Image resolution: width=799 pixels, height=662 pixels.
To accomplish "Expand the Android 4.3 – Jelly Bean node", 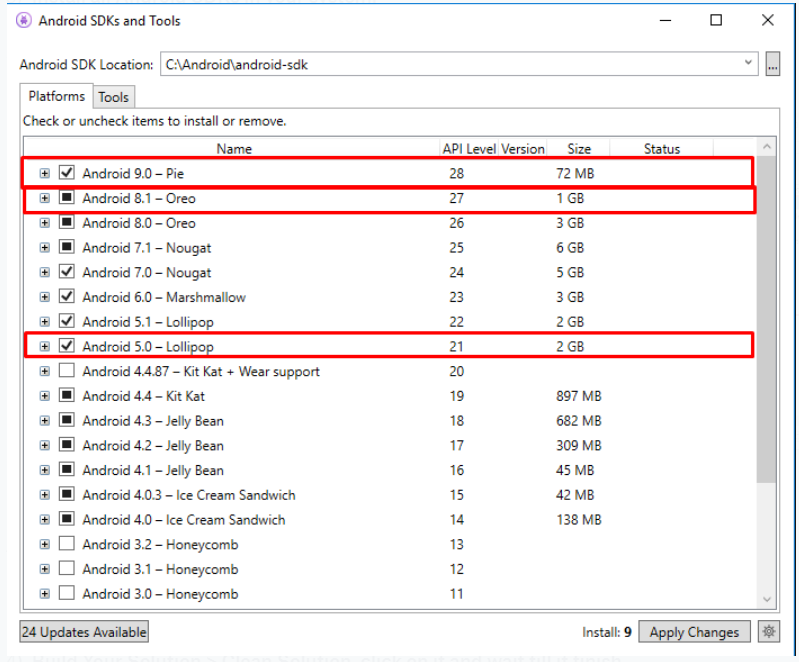I will click(x=45, y=420).
